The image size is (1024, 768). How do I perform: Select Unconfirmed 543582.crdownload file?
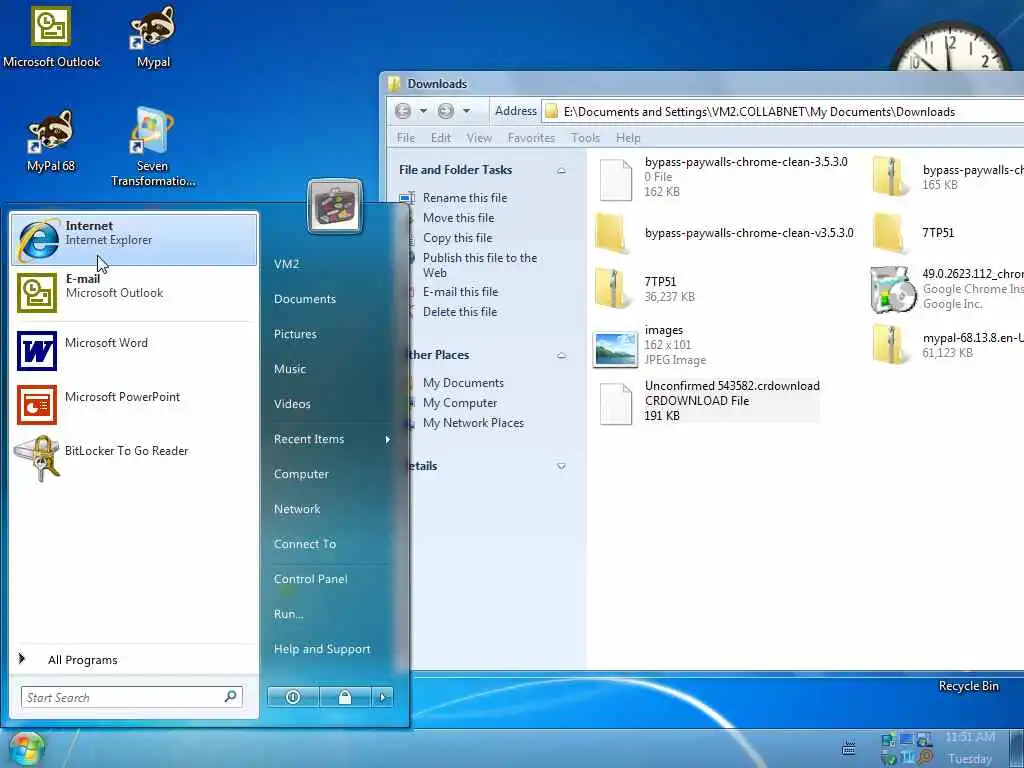(709, 400)
